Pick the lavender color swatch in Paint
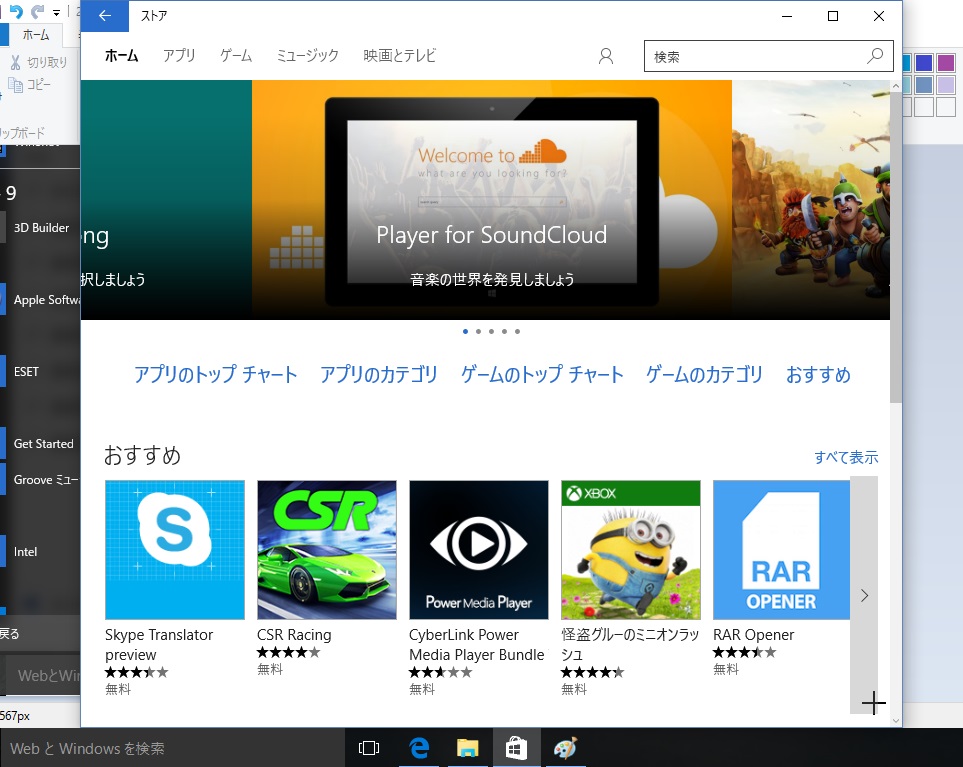 (946, 85)
